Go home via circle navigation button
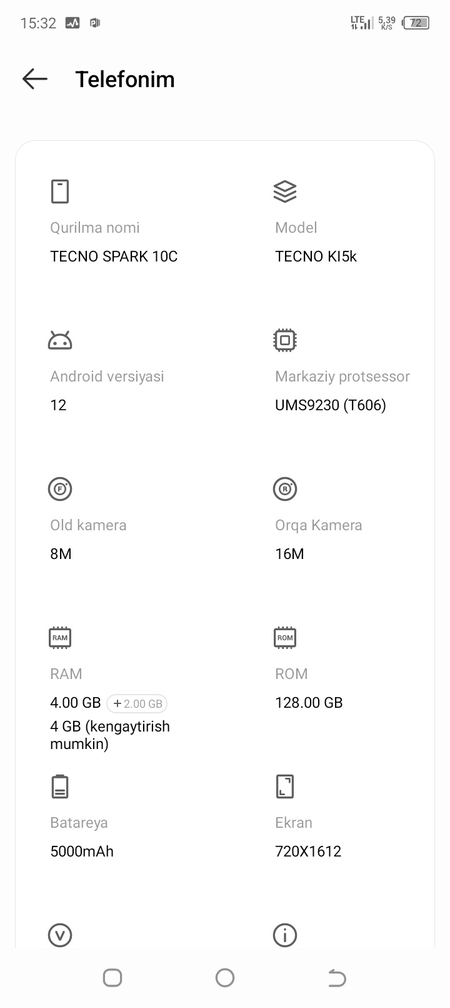This screenshot has height=1008, width=450. pyautogui.click(x=225, y=978)
